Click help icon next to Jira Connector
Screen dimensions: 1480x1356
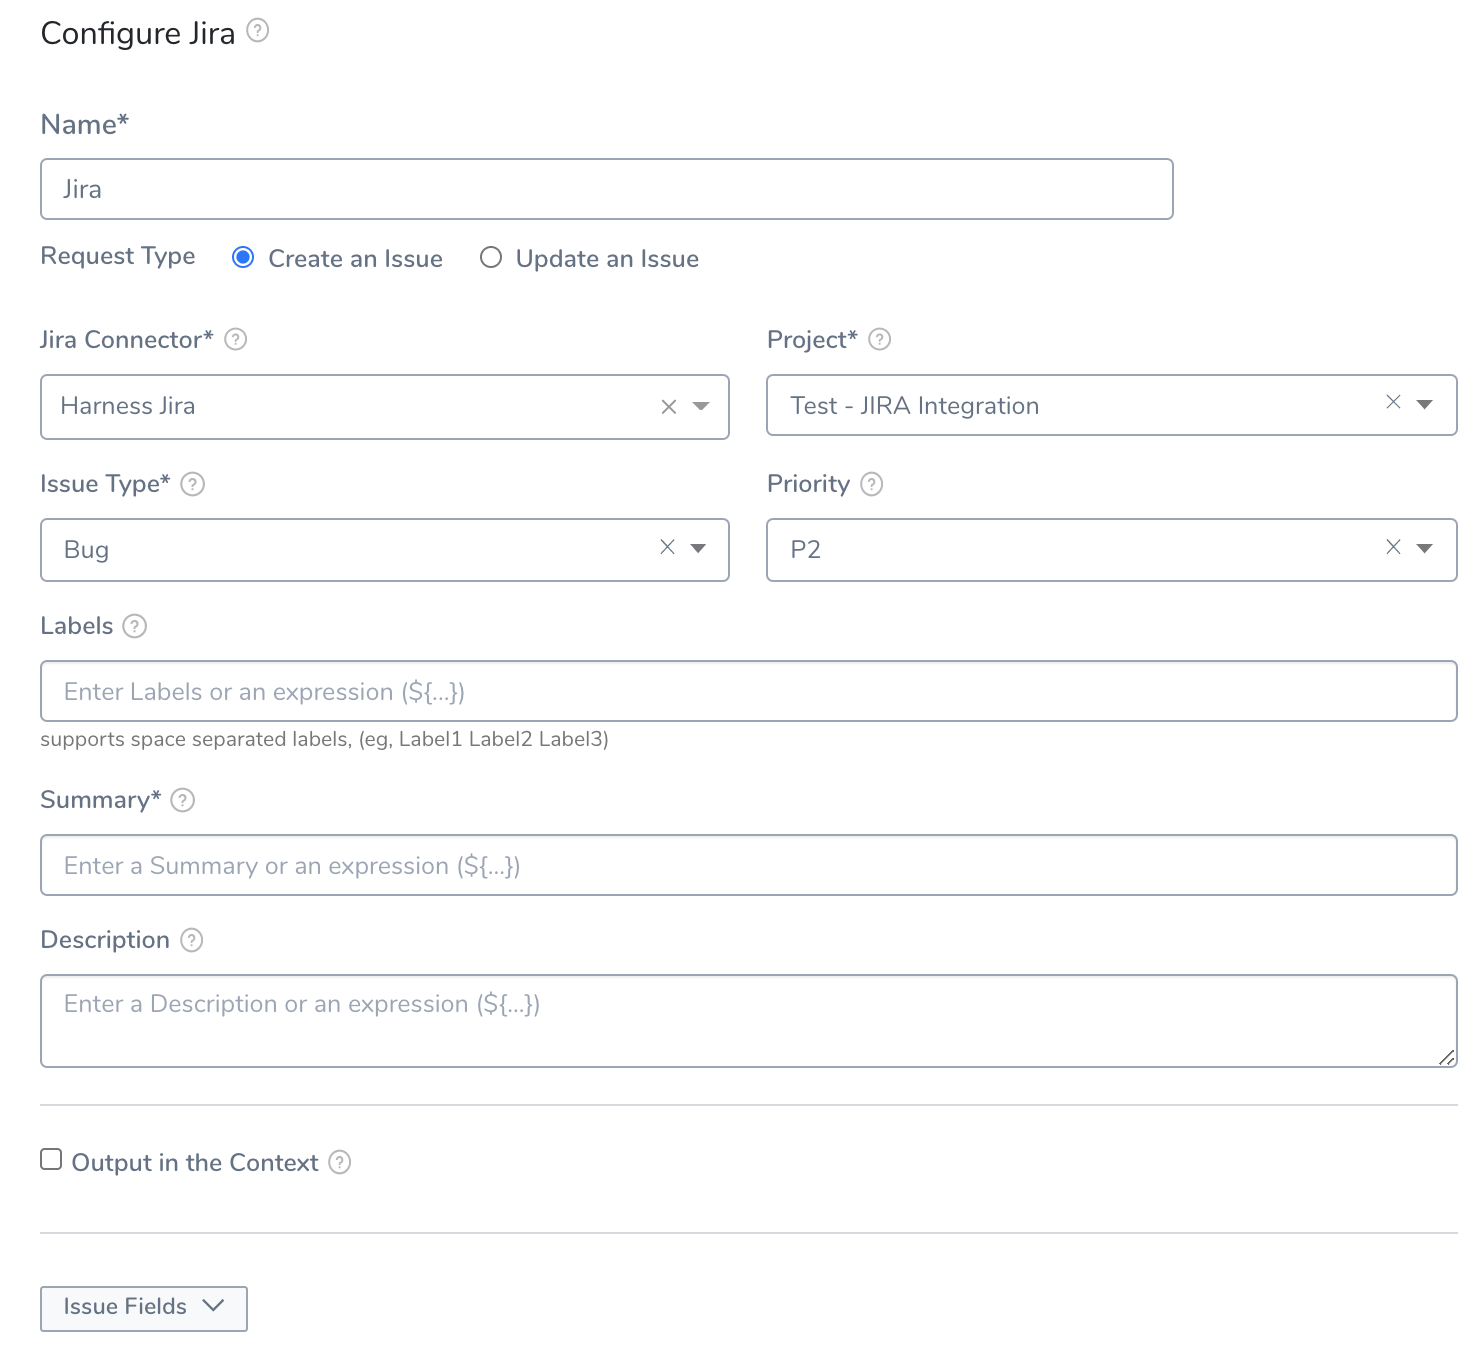coord(236,339)
